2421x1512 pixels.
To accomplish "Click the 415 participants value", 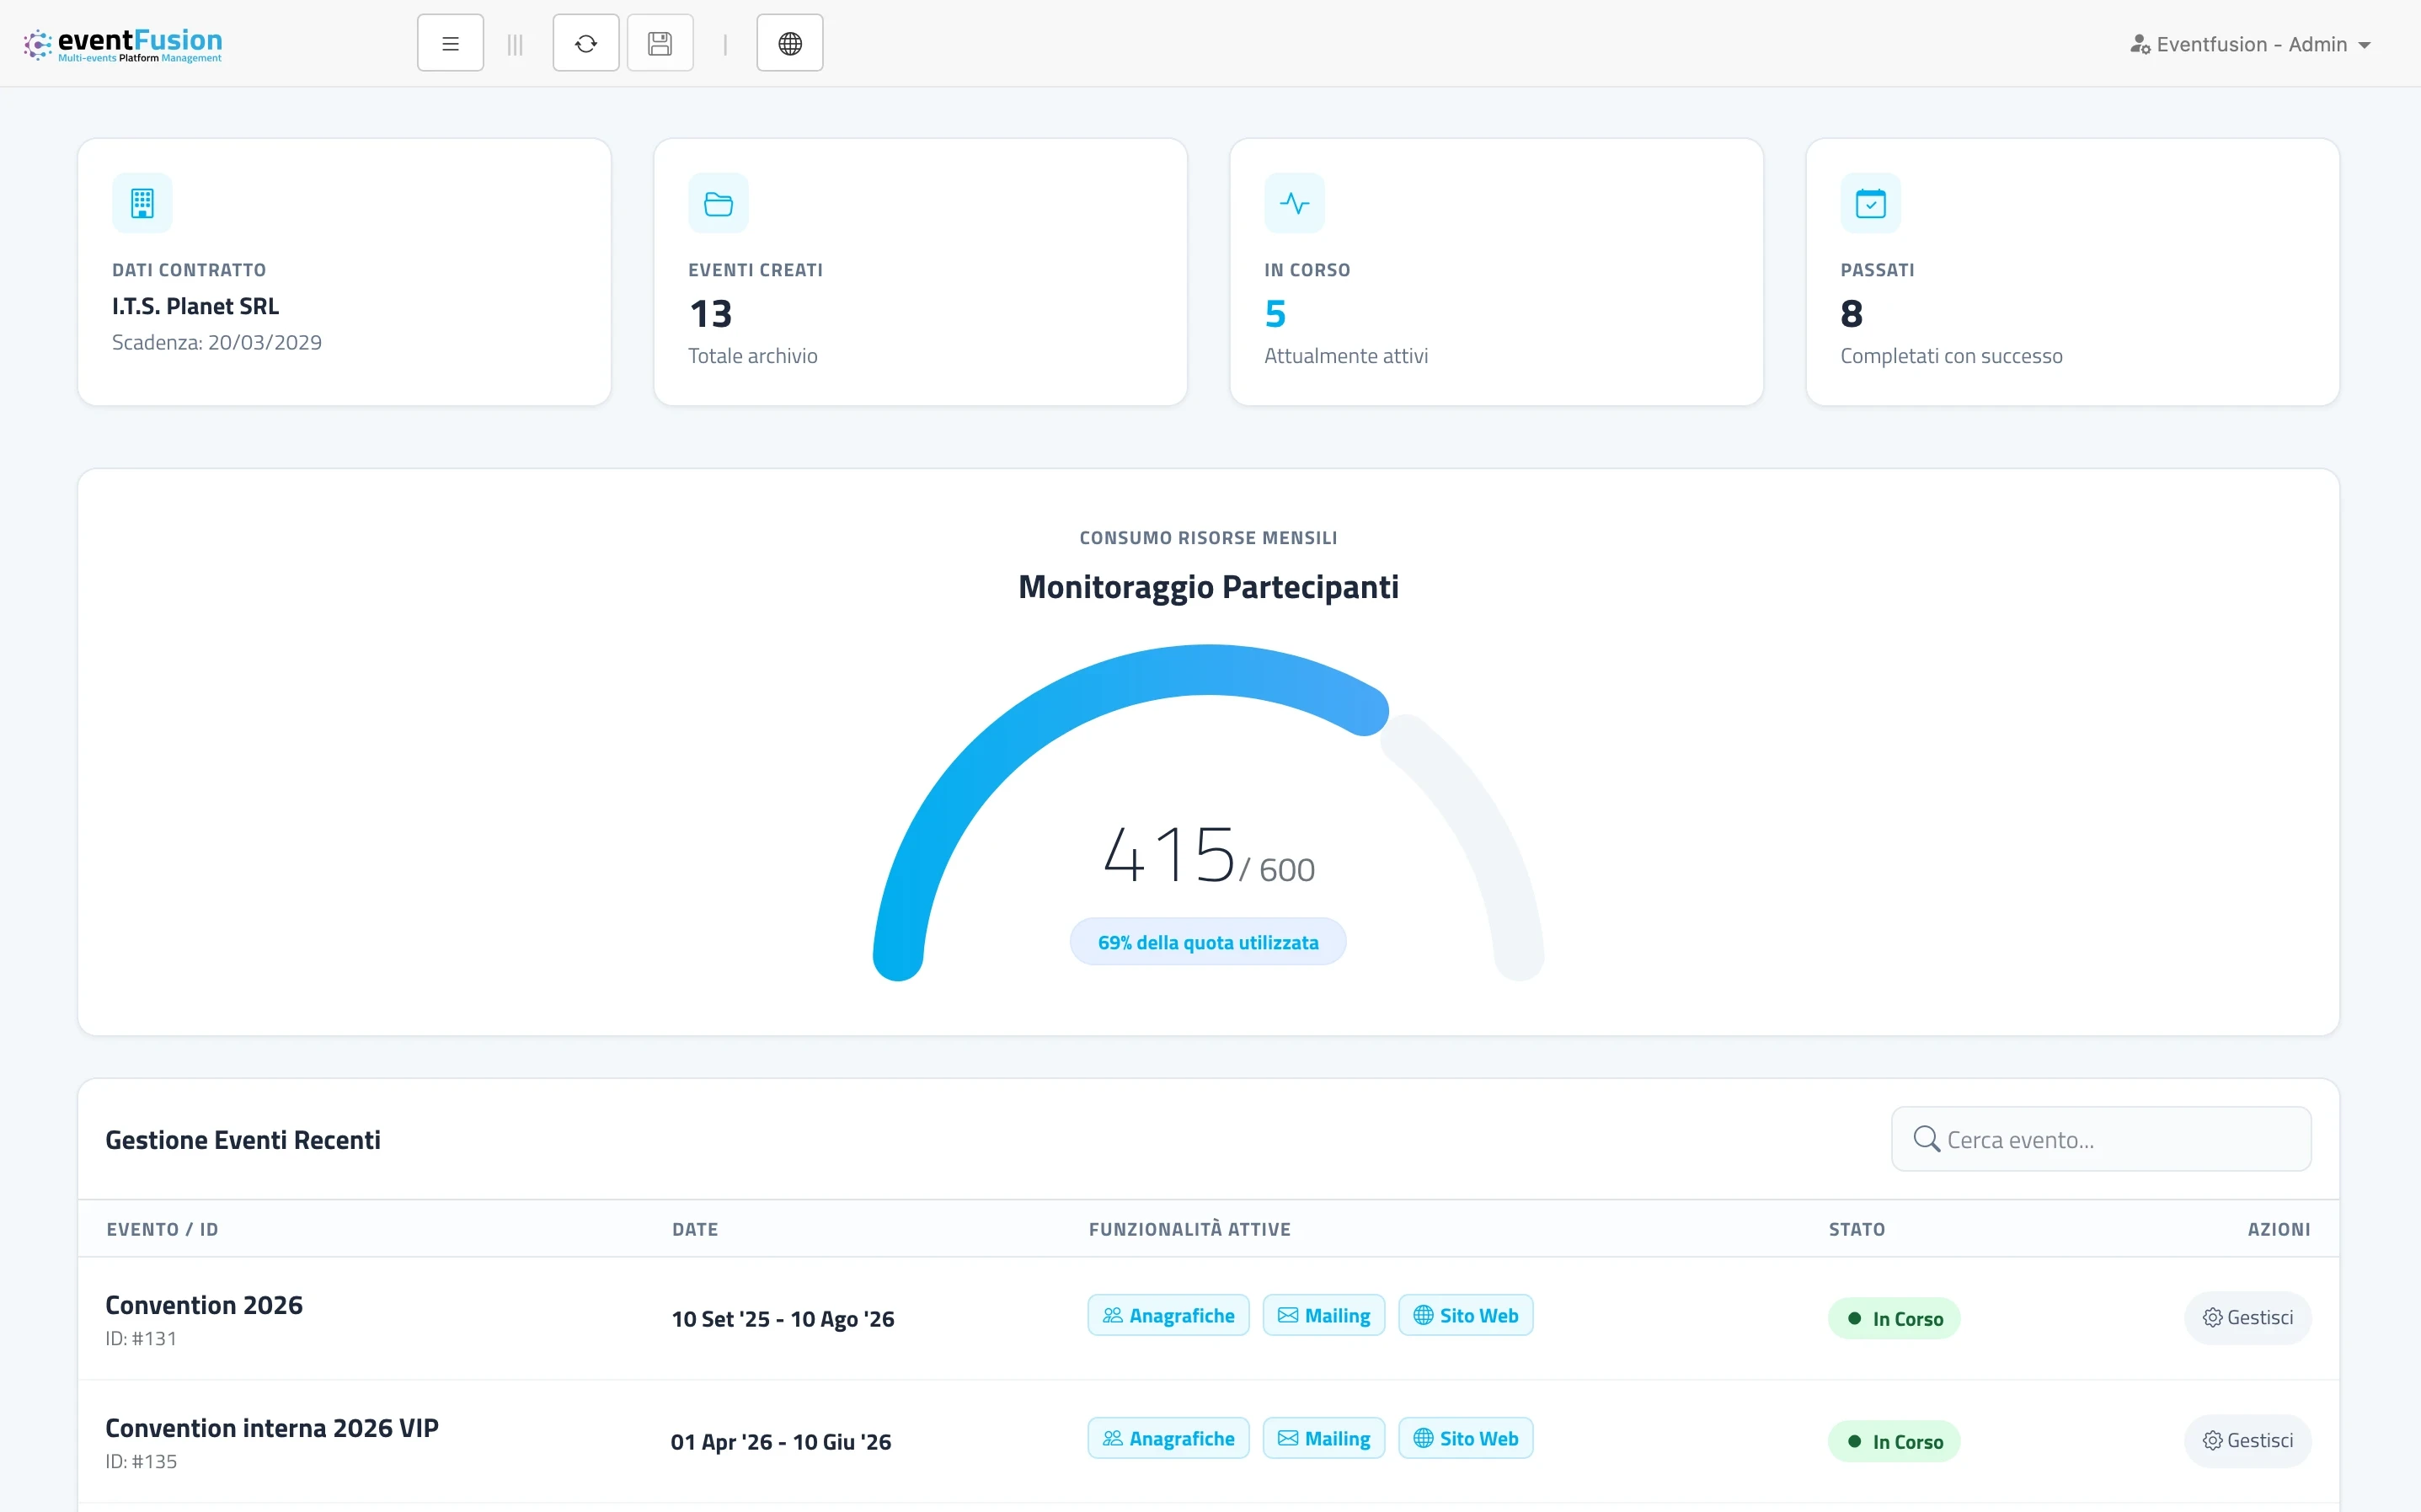I will [1169, 855].
